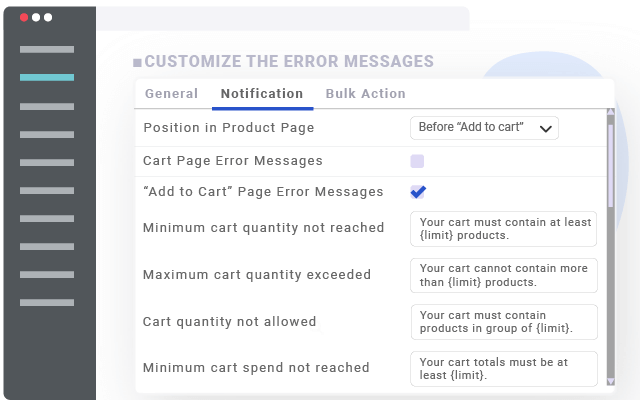The image size is (640, 400).
Task: Click the Minimum cart quantity message field
Action: pyautogui.click(x=503, y=229)
